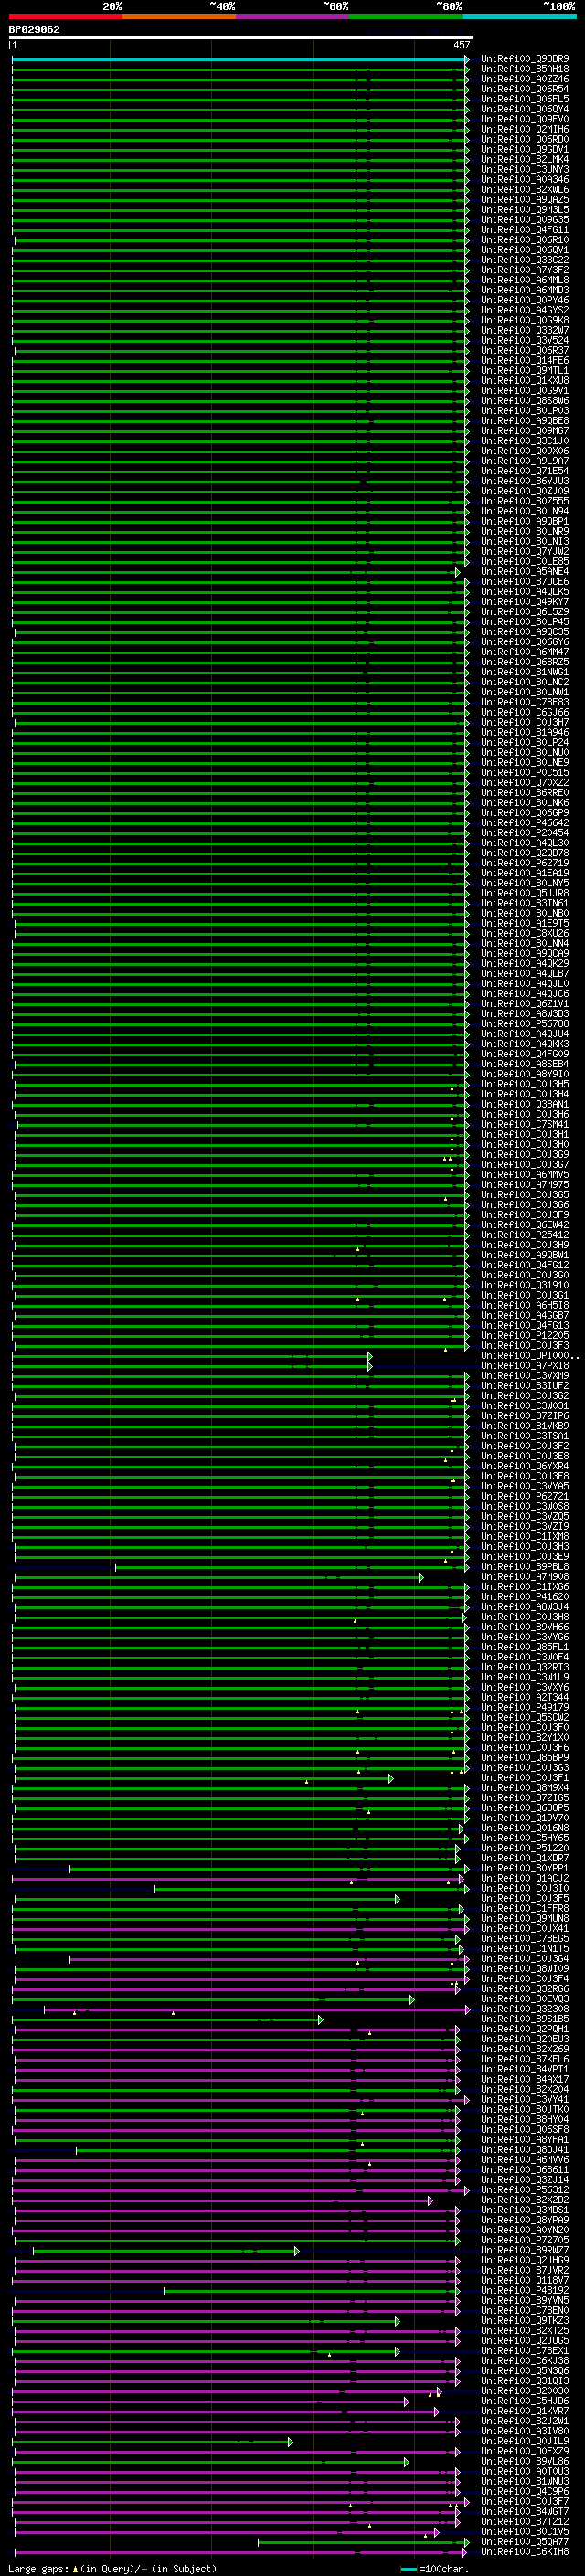Image resolution: width=585 pixels, height=2576 pixels.
Task: Click the UniRef100_Q33C22 label
Action: [525, 260]
